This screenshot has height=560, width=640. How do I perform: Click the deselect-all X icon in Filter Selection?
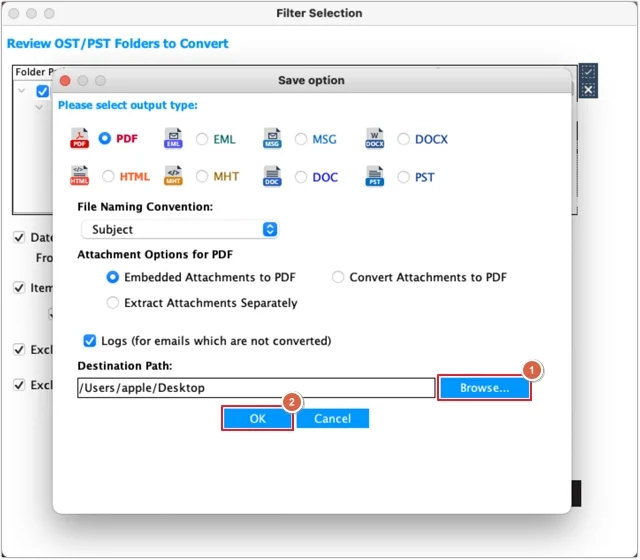(588, 90)
